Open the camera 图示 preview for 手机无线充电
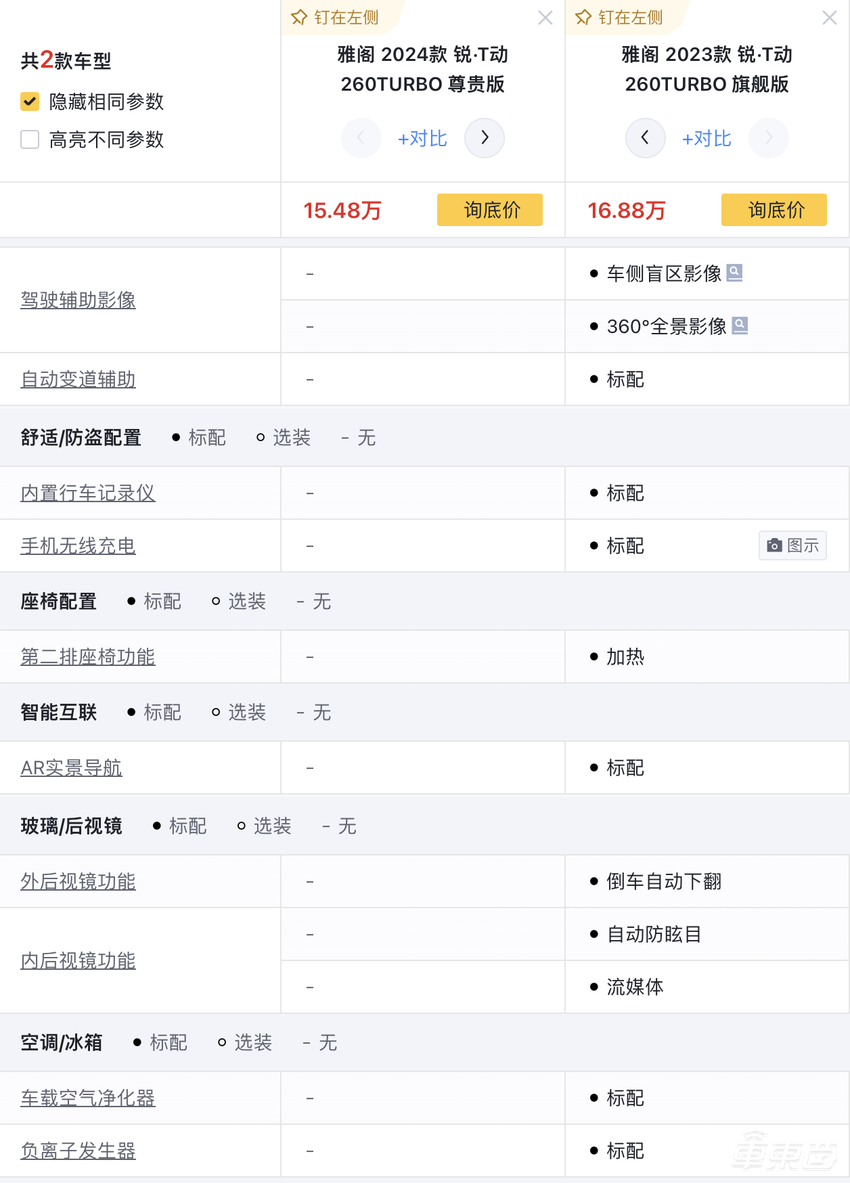Viewport: 850px width, 1183px height. (792, 545)
